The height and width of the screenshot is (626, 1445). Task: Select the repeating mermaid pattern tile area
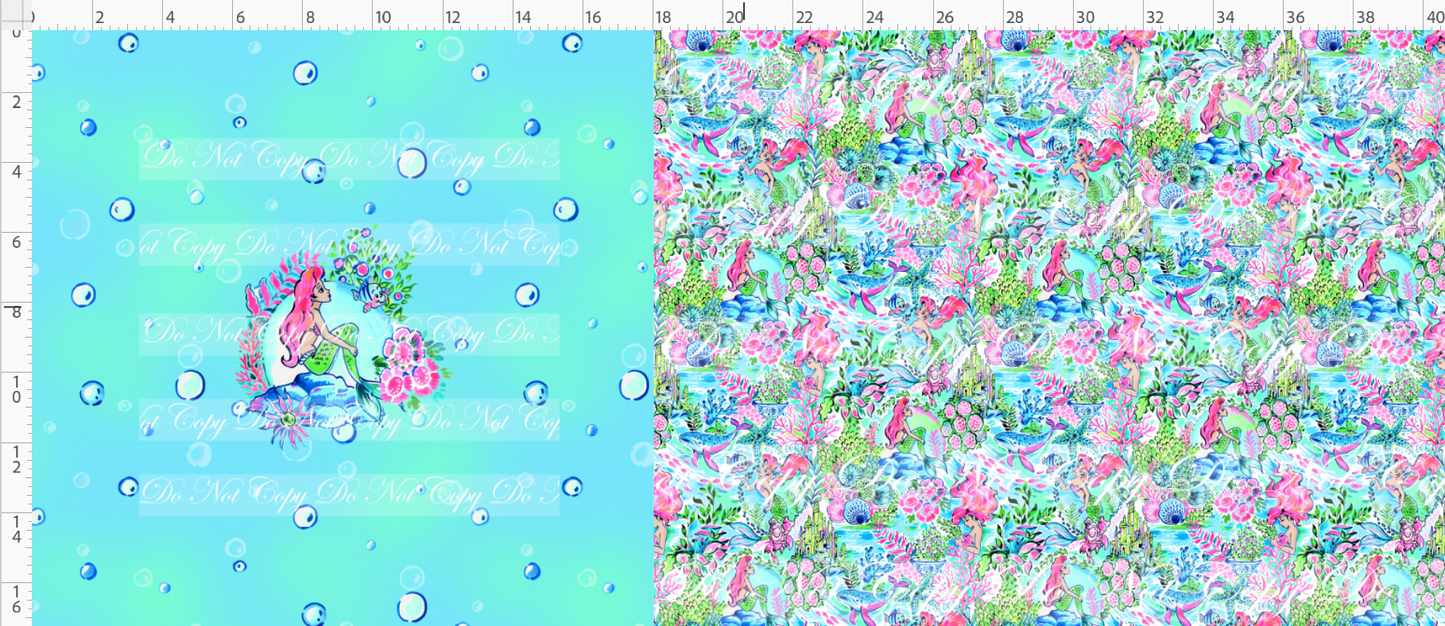pyautogui.click(x=1049, y=328)
